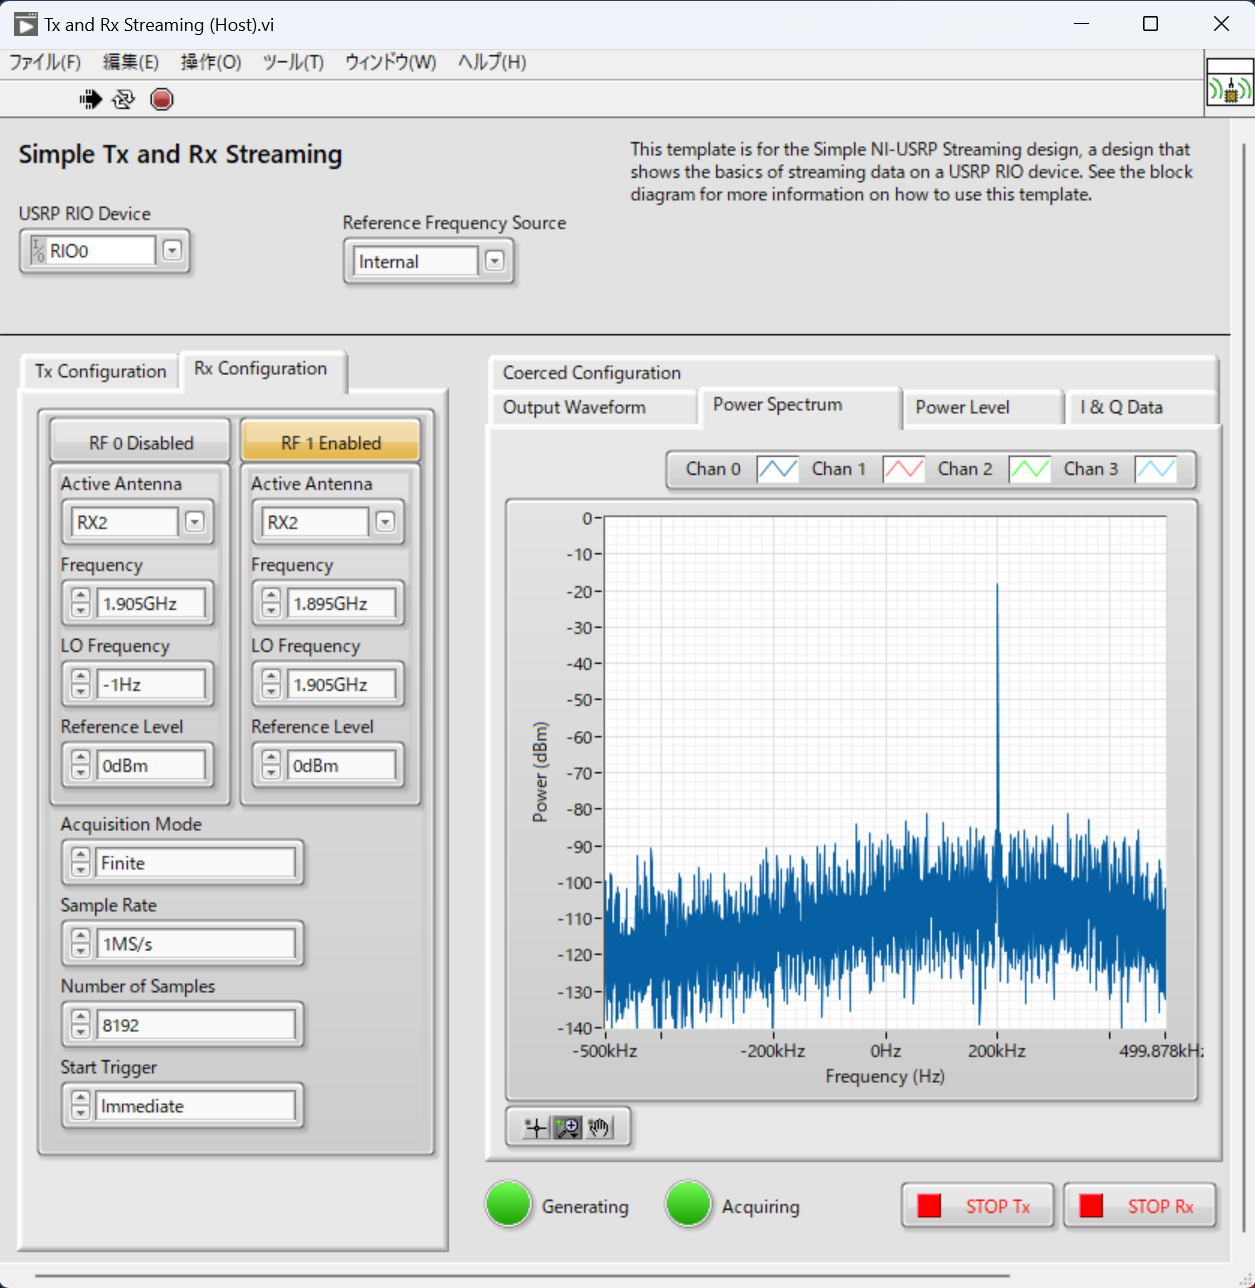Image resolution: width=1255 pixels, height=1288 pixels.
Task: Open the ウィンドウ(W) menu
Action: point(391,62)
